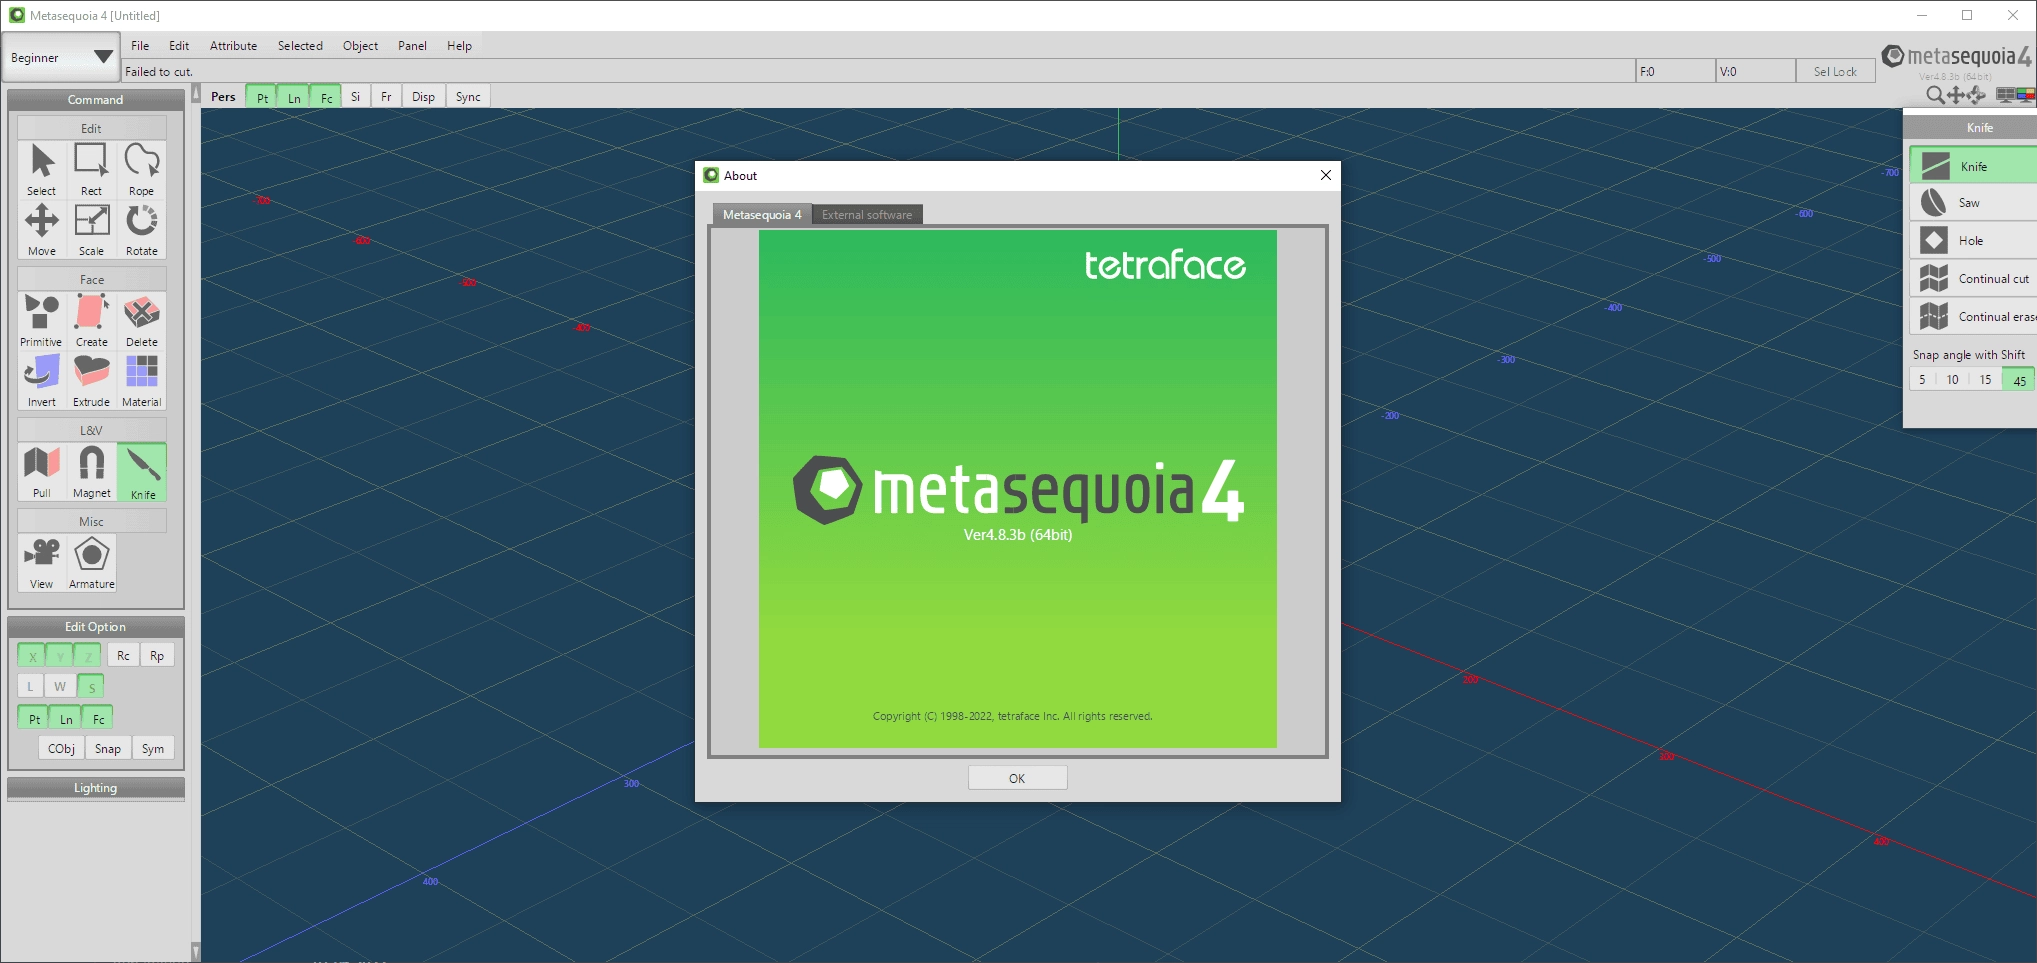Open the Attribute menu
This screenshot has width=2037, height=963.
click(x=233, y=46)
